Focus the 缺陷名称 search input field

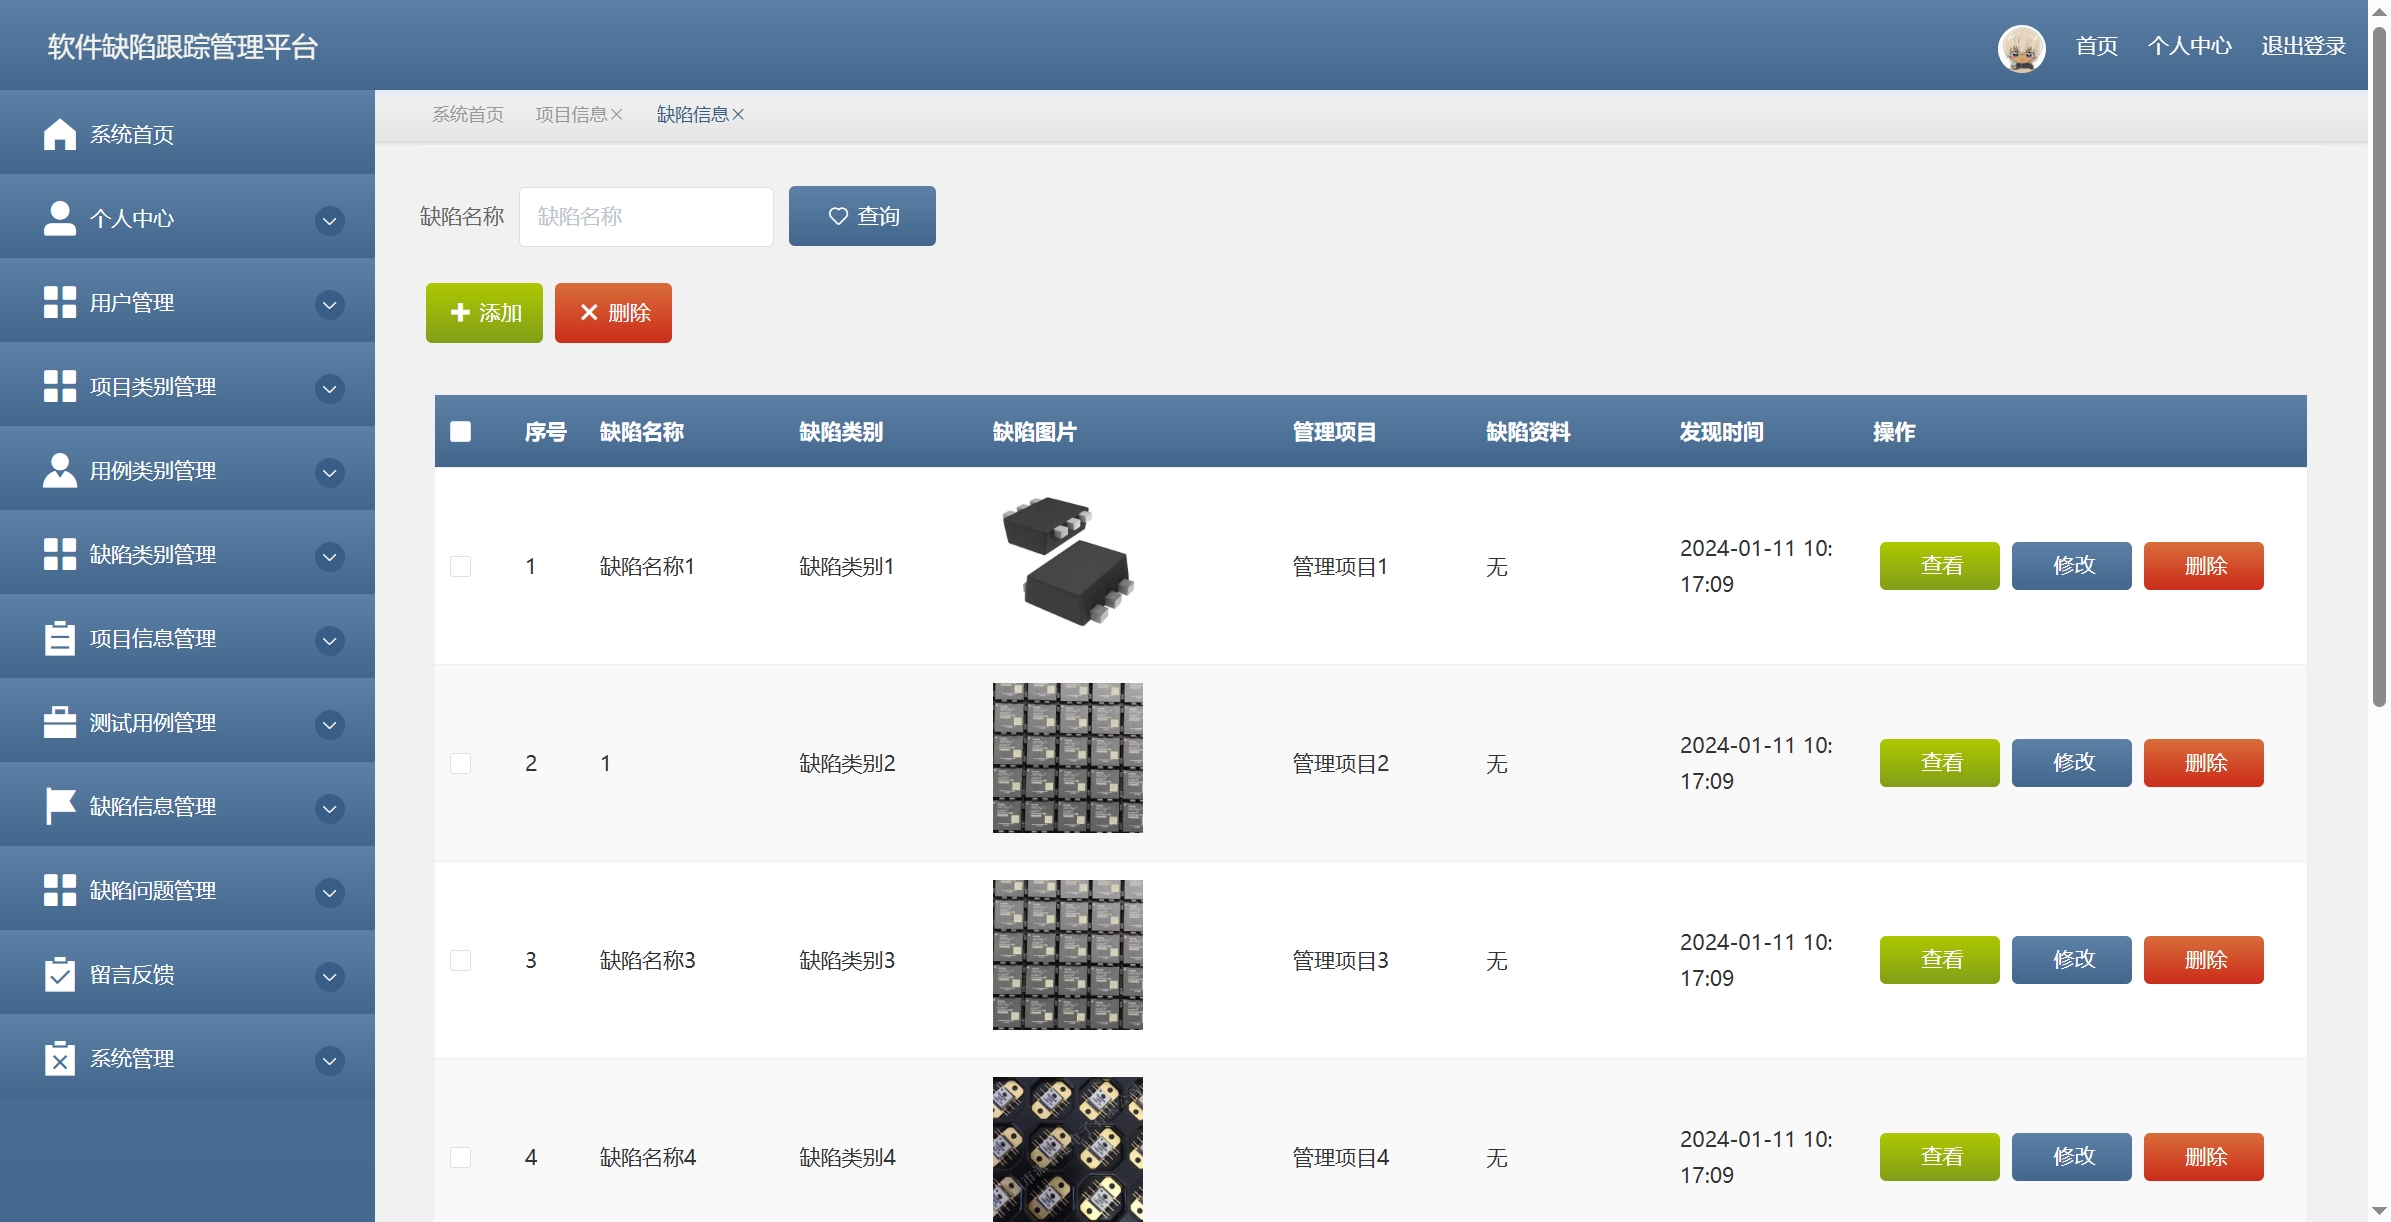[646, 216]
